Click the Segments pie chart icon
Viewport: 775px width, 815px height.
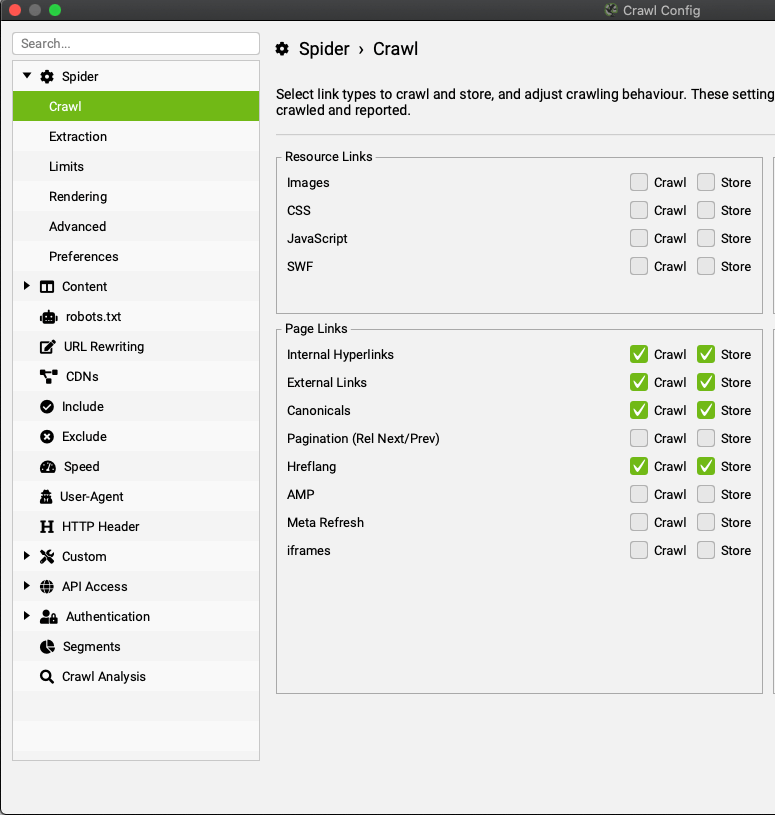(47, 647)
